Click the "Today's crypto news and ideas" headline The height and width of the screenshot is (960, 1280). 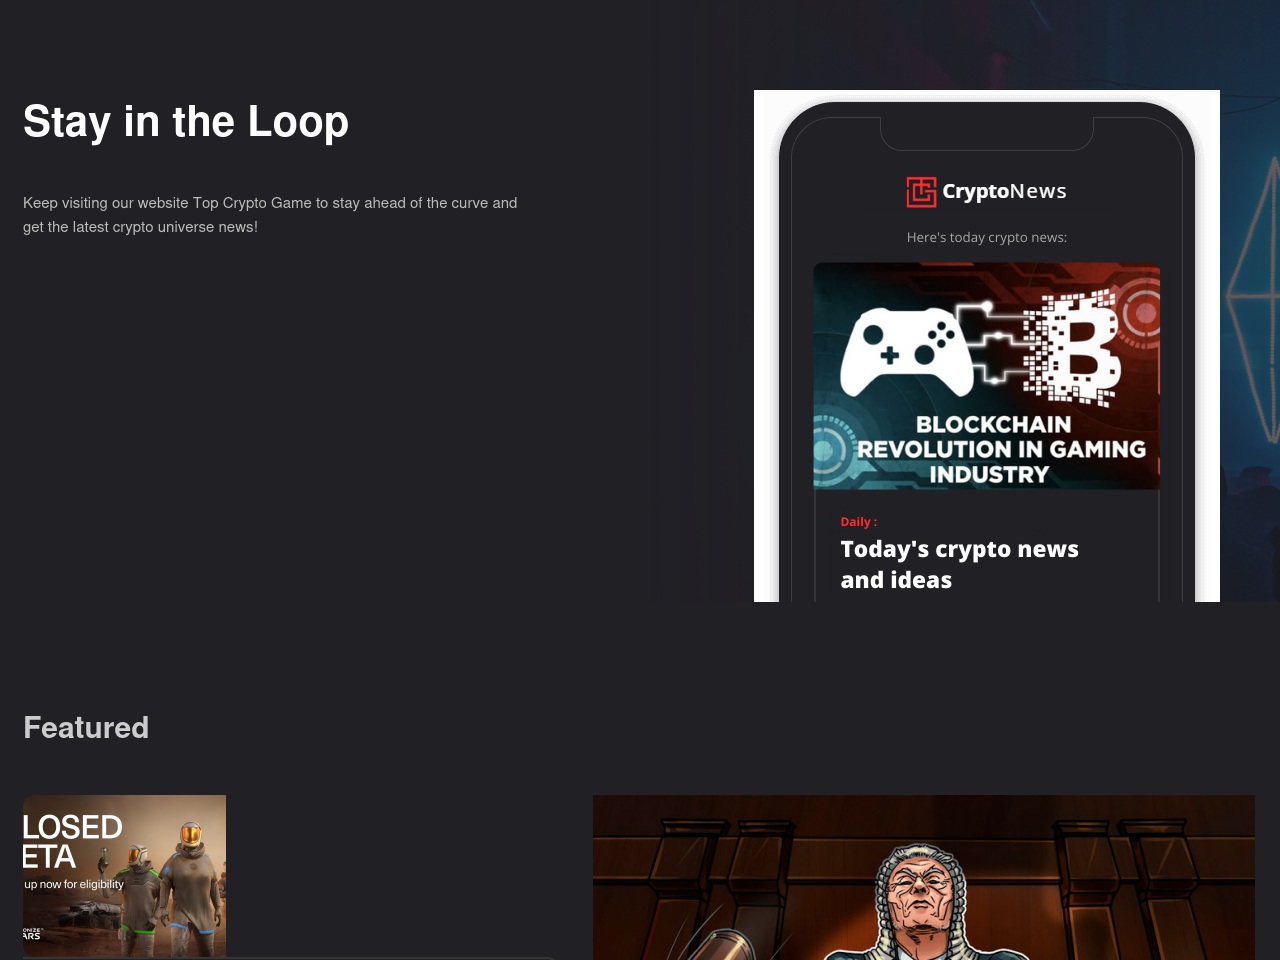pos(959,564)
